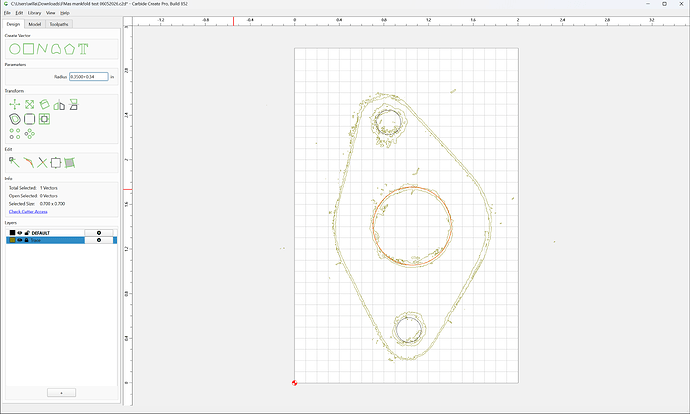
Task: Toggle lock on the Trace layer
Action: [26, 240]
